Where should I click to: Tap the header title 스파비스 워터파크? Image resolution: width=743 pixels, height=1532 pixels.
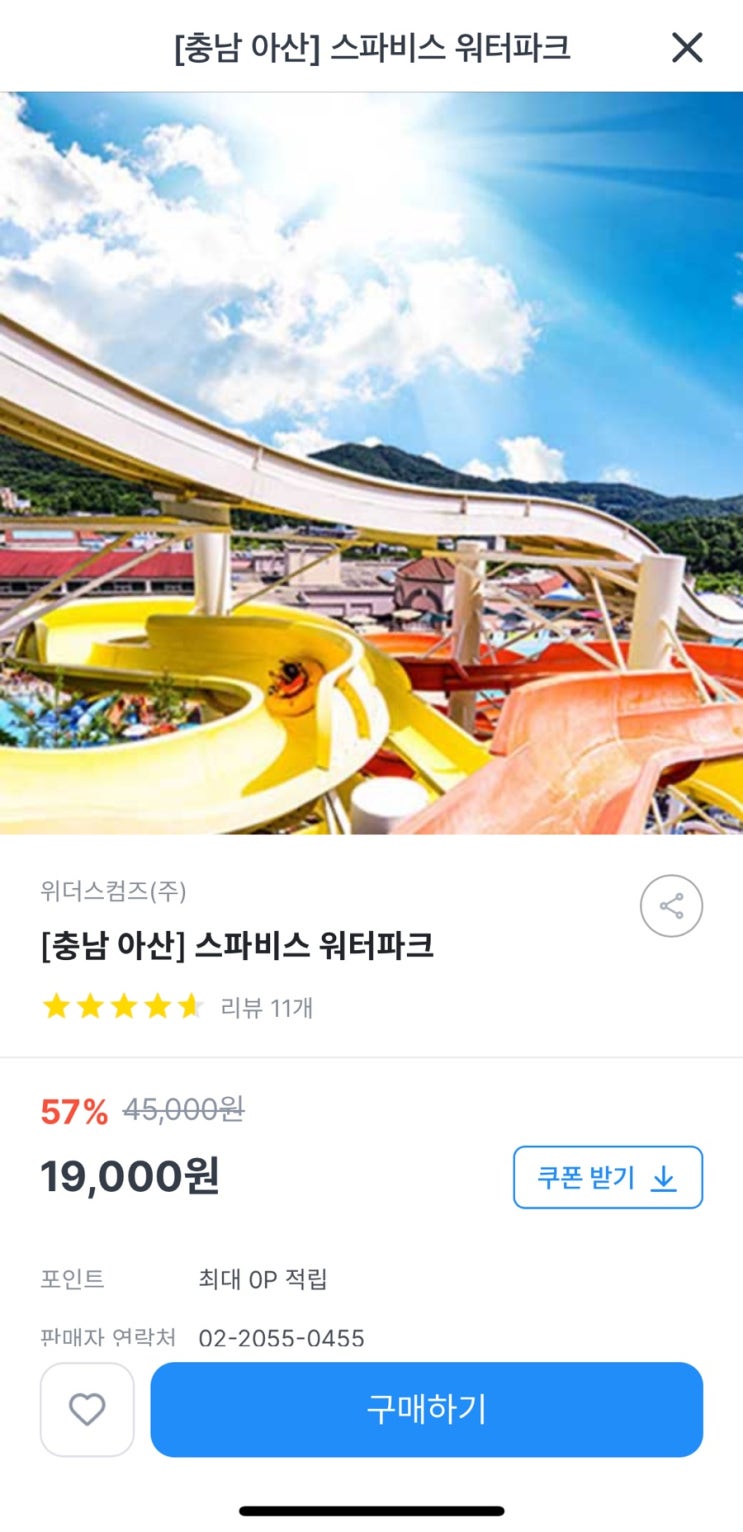372,48
